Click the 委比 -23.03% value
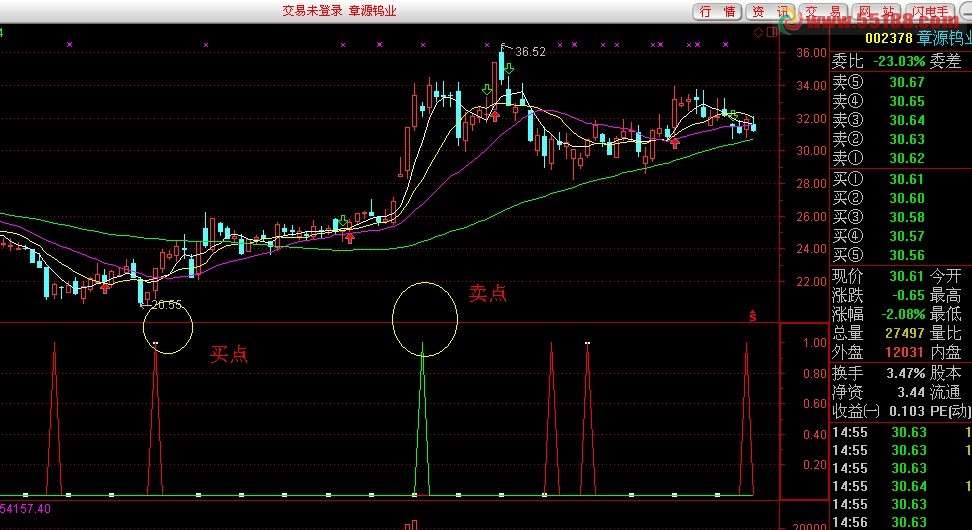The width and height of the screenshot is (972, 530). pyautogui.click(x=899, y=61)
